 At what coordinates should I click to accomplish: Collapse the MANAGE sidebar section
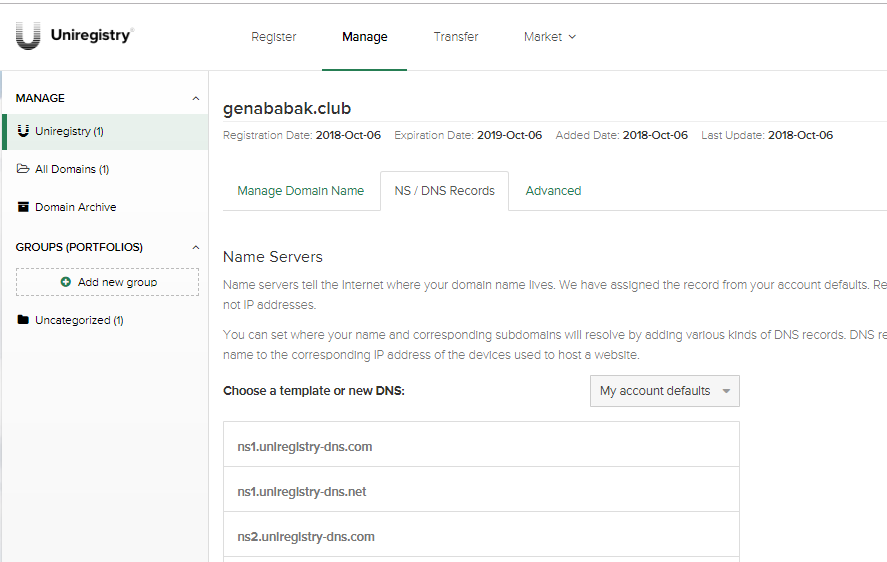(196, 98)
